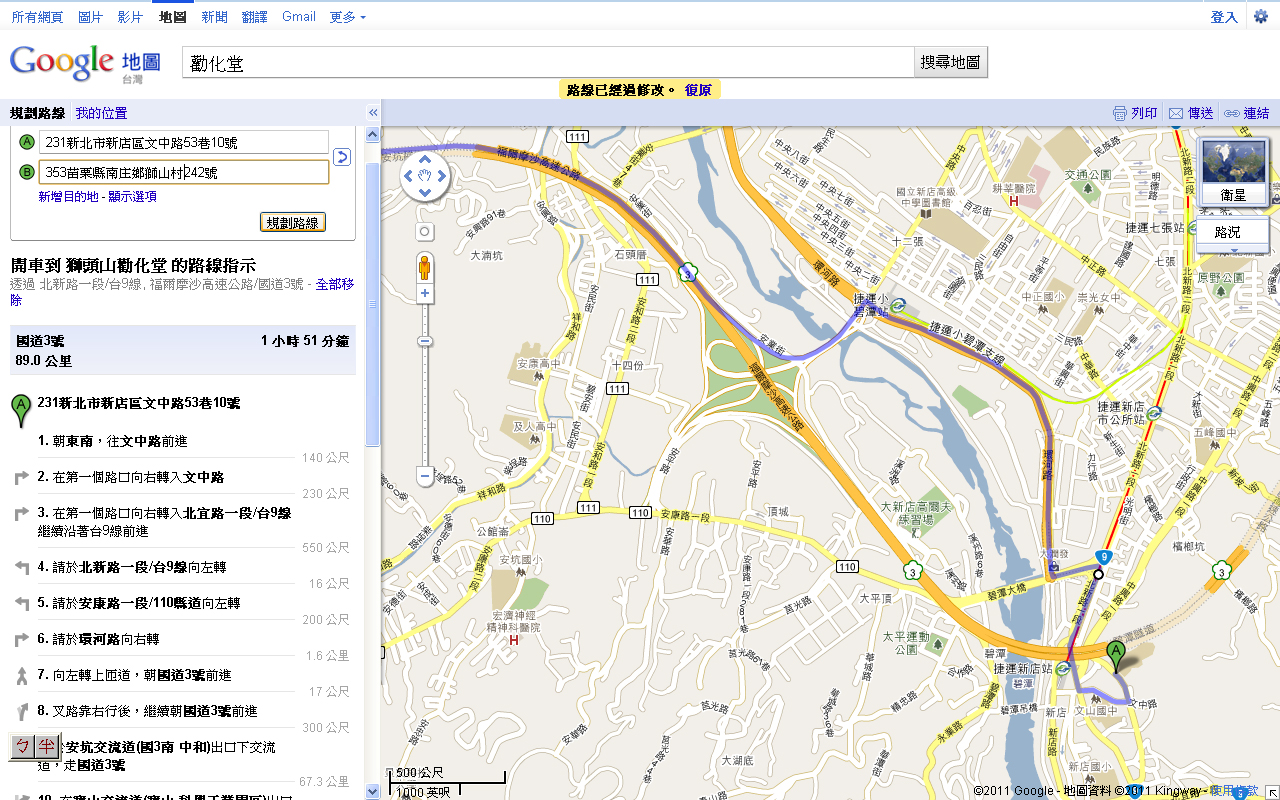
Task: Open the 新聞 tab
Action: (214, 17)
